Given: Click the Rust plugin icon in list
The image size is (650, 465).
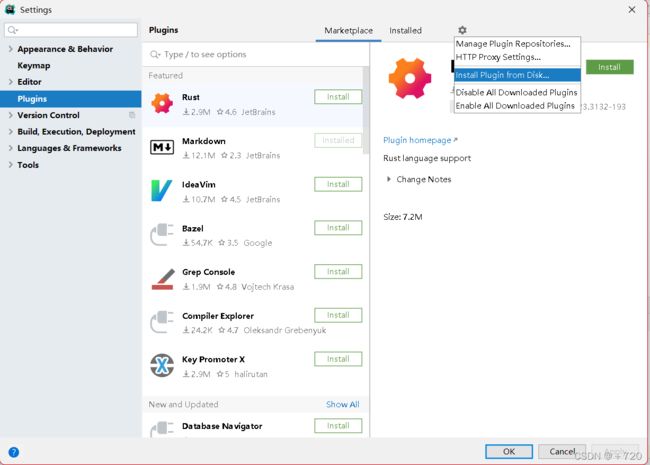Looking at the screenshot, I should (x=162, y=103).
